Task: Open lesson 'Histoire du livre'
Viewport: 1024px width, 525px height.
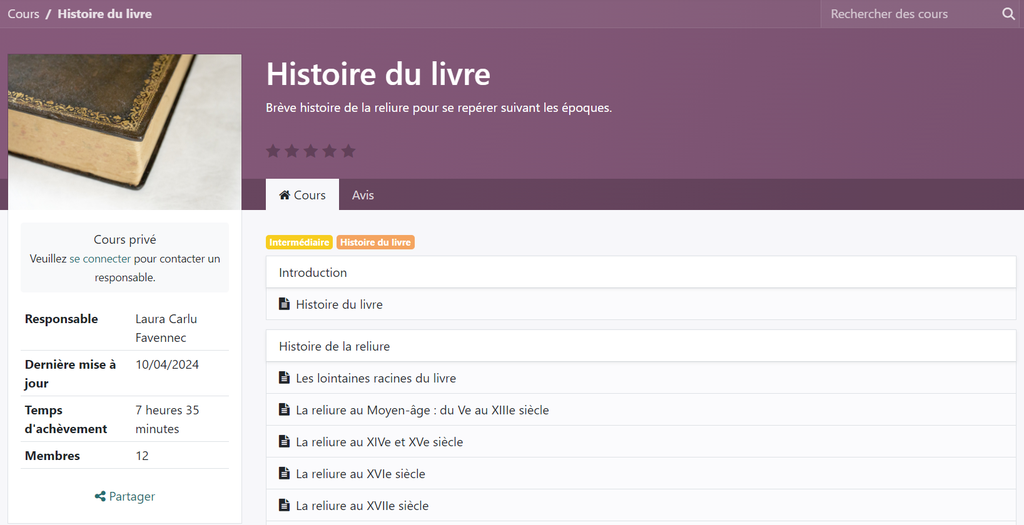Action: tap(339, 304)
